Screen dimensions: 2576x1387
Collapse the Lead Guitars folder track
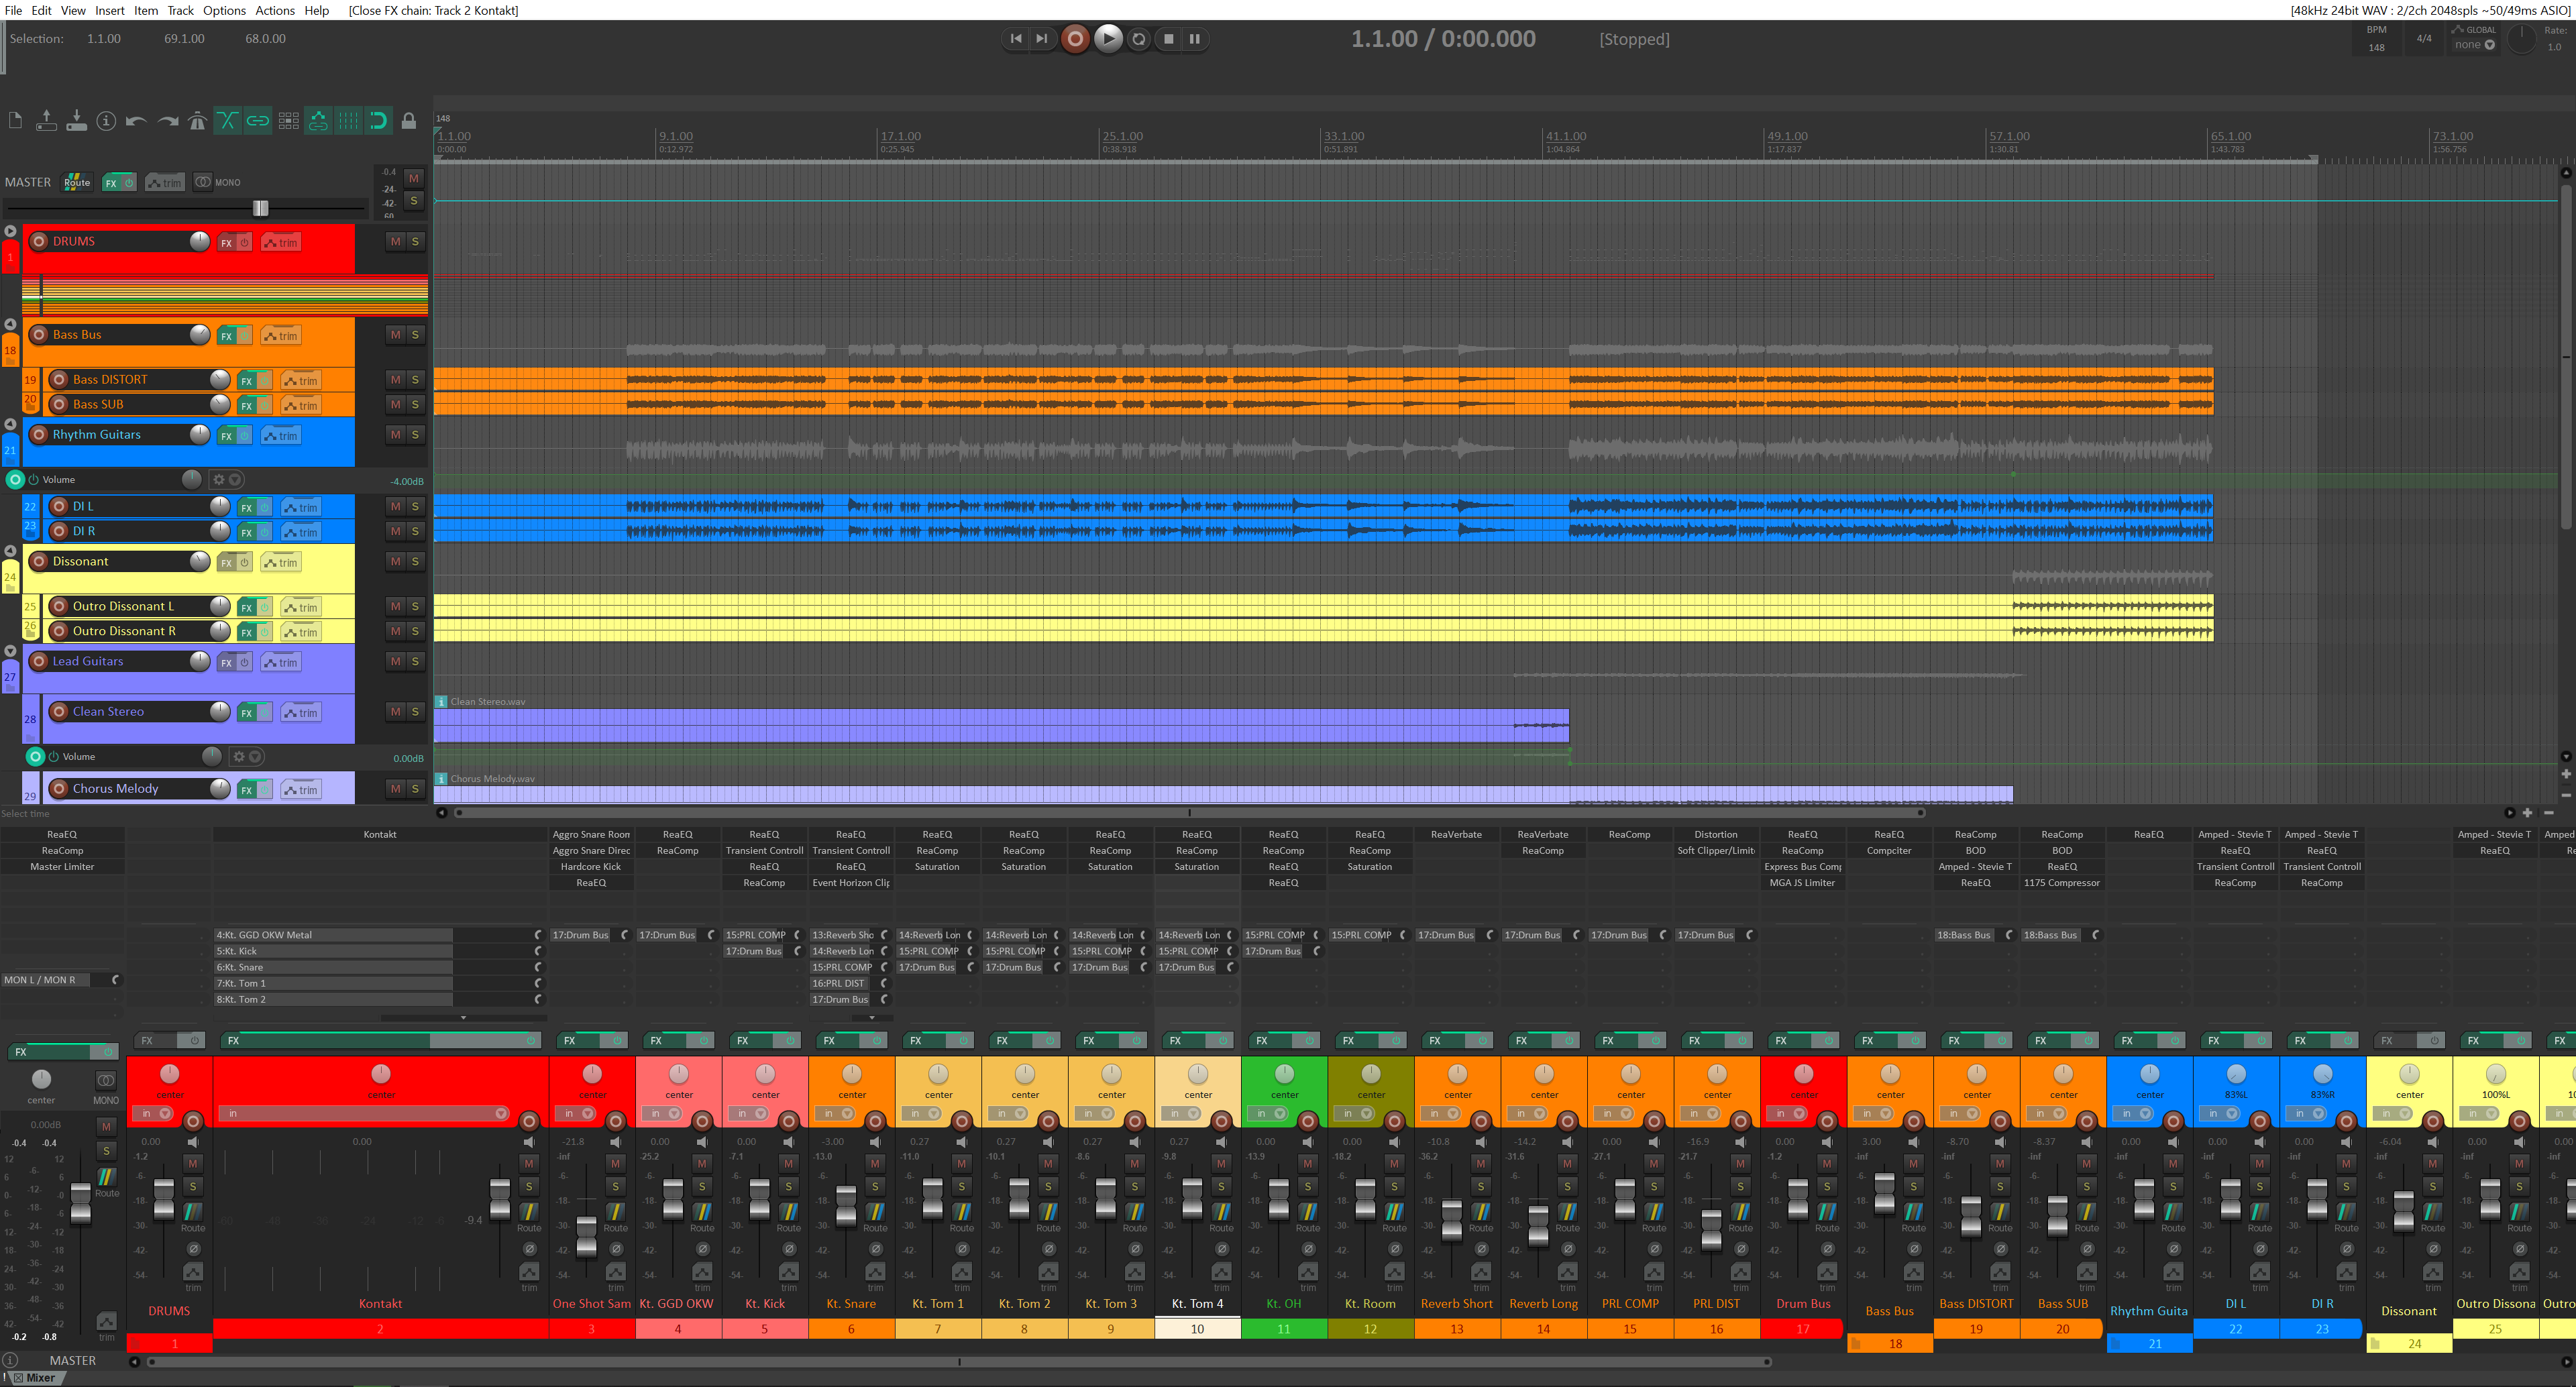click(10, 651)
